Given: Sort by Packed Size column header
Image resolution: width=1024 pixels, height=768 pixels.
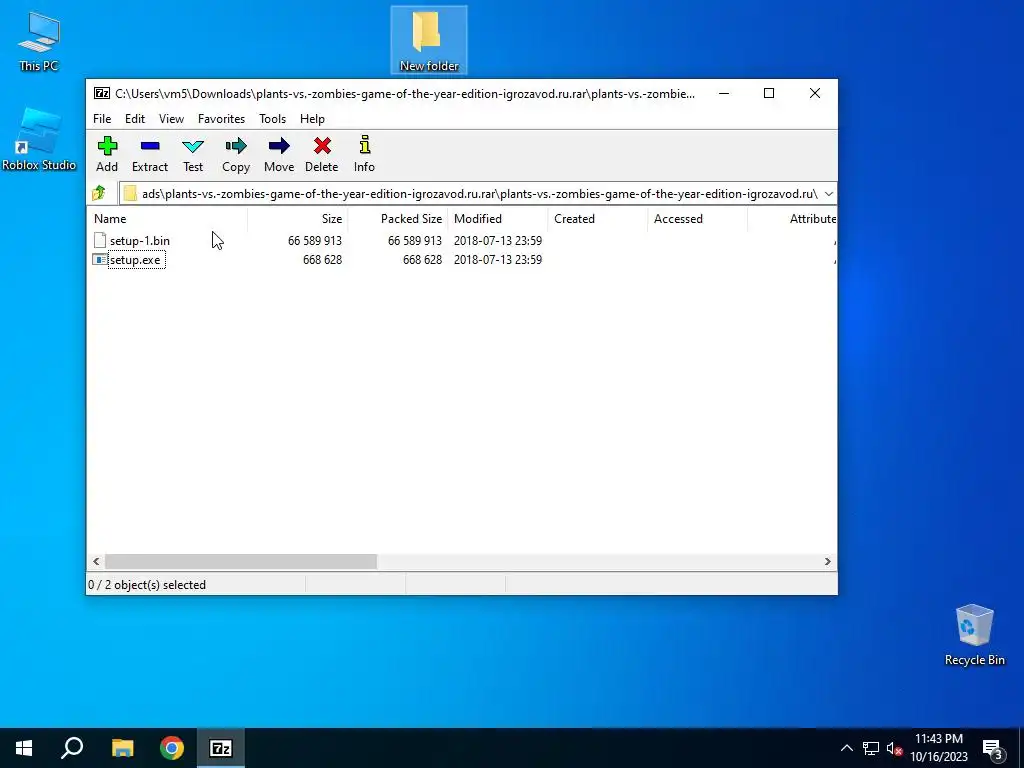Looking at the screenshot, I should [x=398, y=219].
